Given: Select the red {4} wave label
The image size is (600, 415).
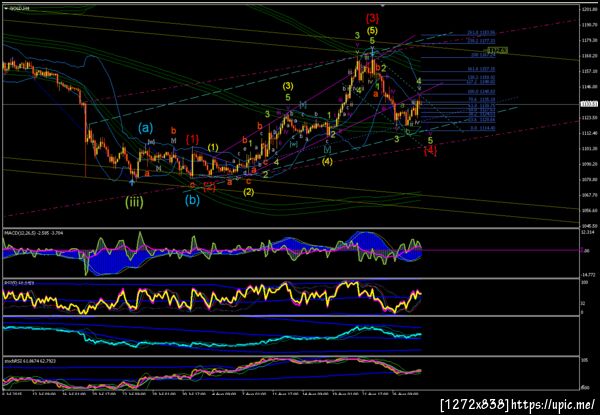Looking at the screenshot, I should point(430,151).
